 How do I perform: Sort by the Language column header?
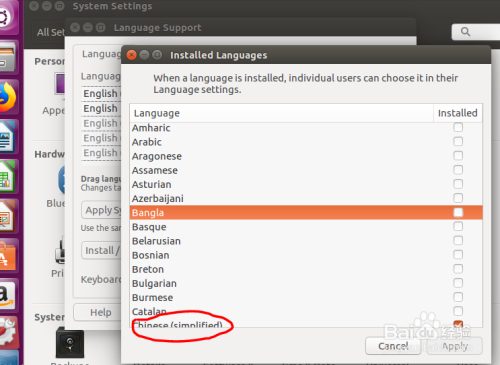pos(282,113)
